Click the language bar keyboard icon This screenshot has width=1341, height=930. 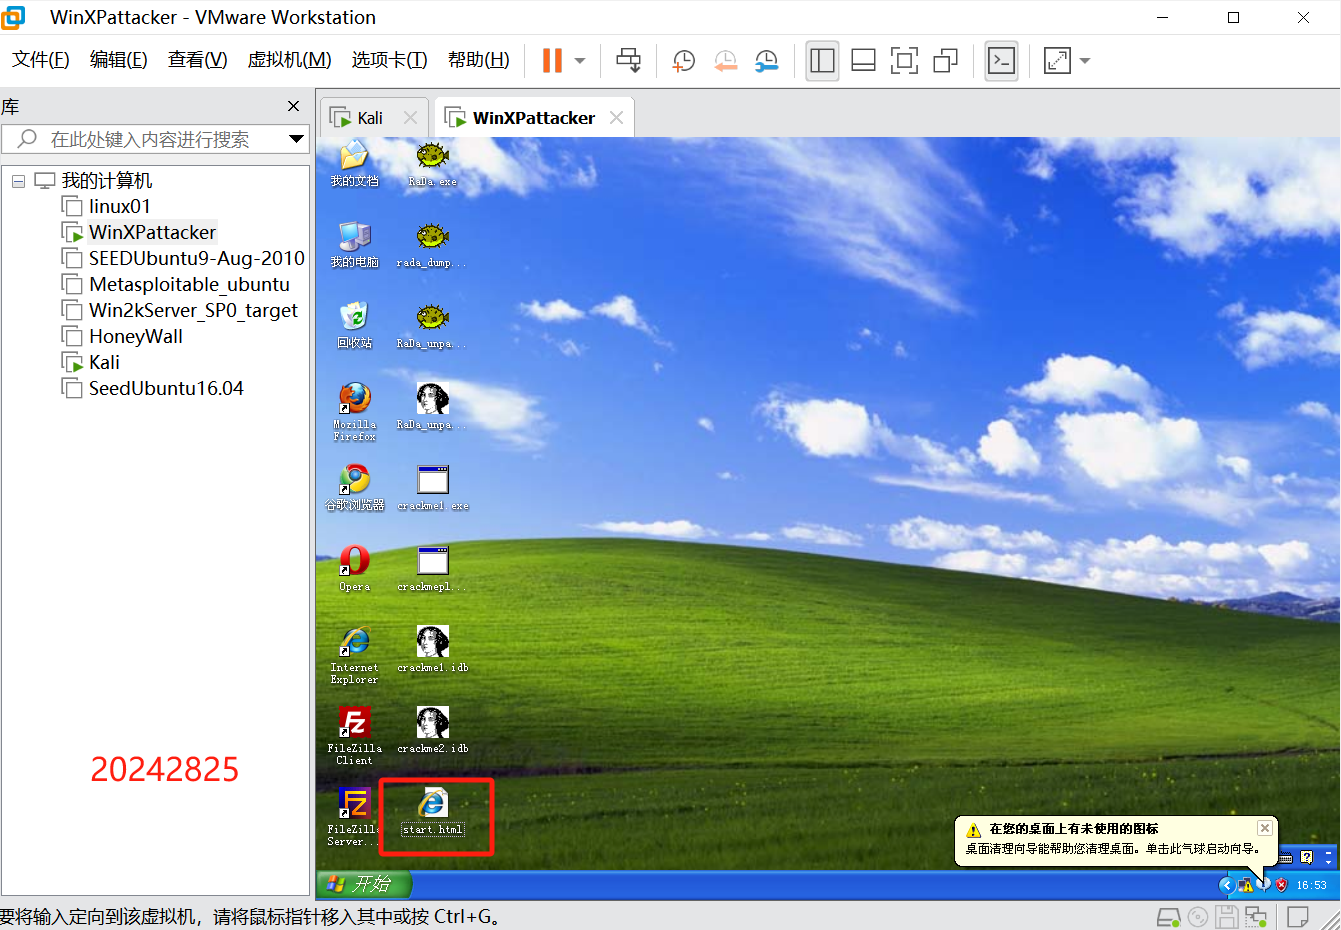pos(1286,858)
